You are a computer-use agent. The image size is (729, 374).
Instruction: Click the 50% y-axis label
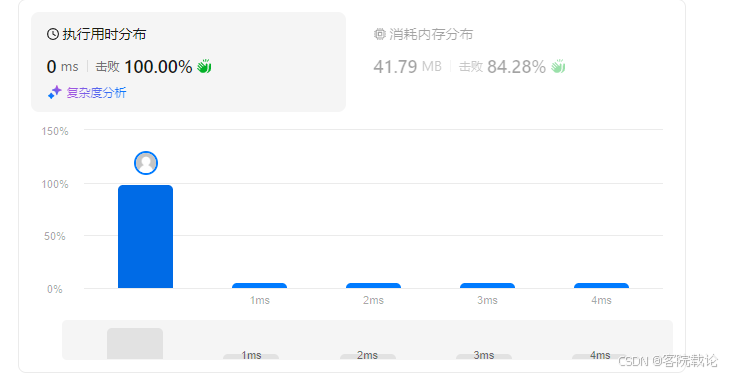(x=55, y=237)
